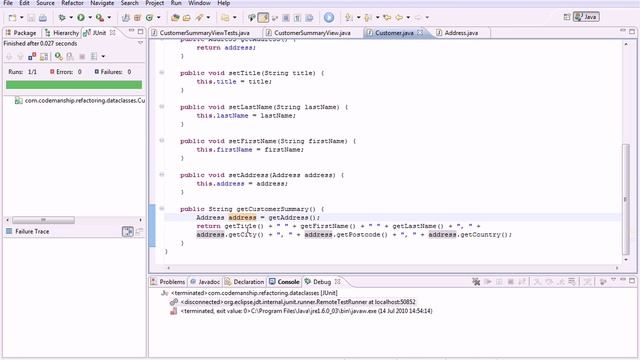Switch to the Console tab
This screenshot has width=640, height=360.
[x=284, y=282]
